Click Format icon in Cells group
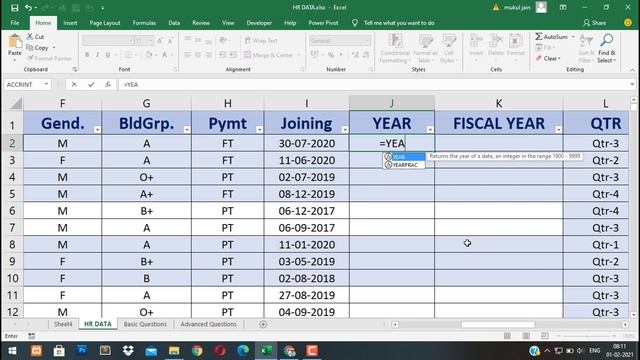This screenshot has height=360, width=640. [516, 41]
